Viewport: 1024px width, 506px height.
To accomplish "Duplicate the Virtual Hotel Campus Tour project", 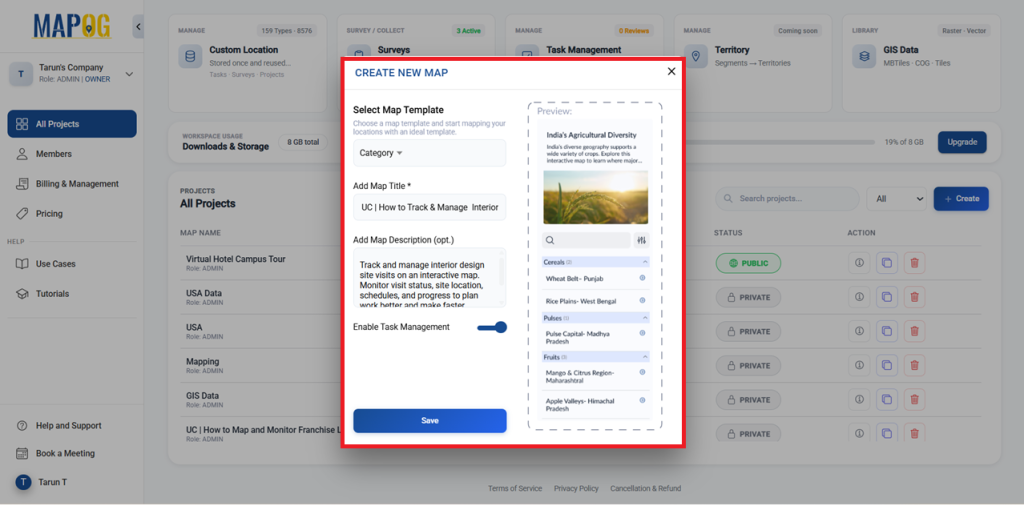I will [x=886, y=263].
